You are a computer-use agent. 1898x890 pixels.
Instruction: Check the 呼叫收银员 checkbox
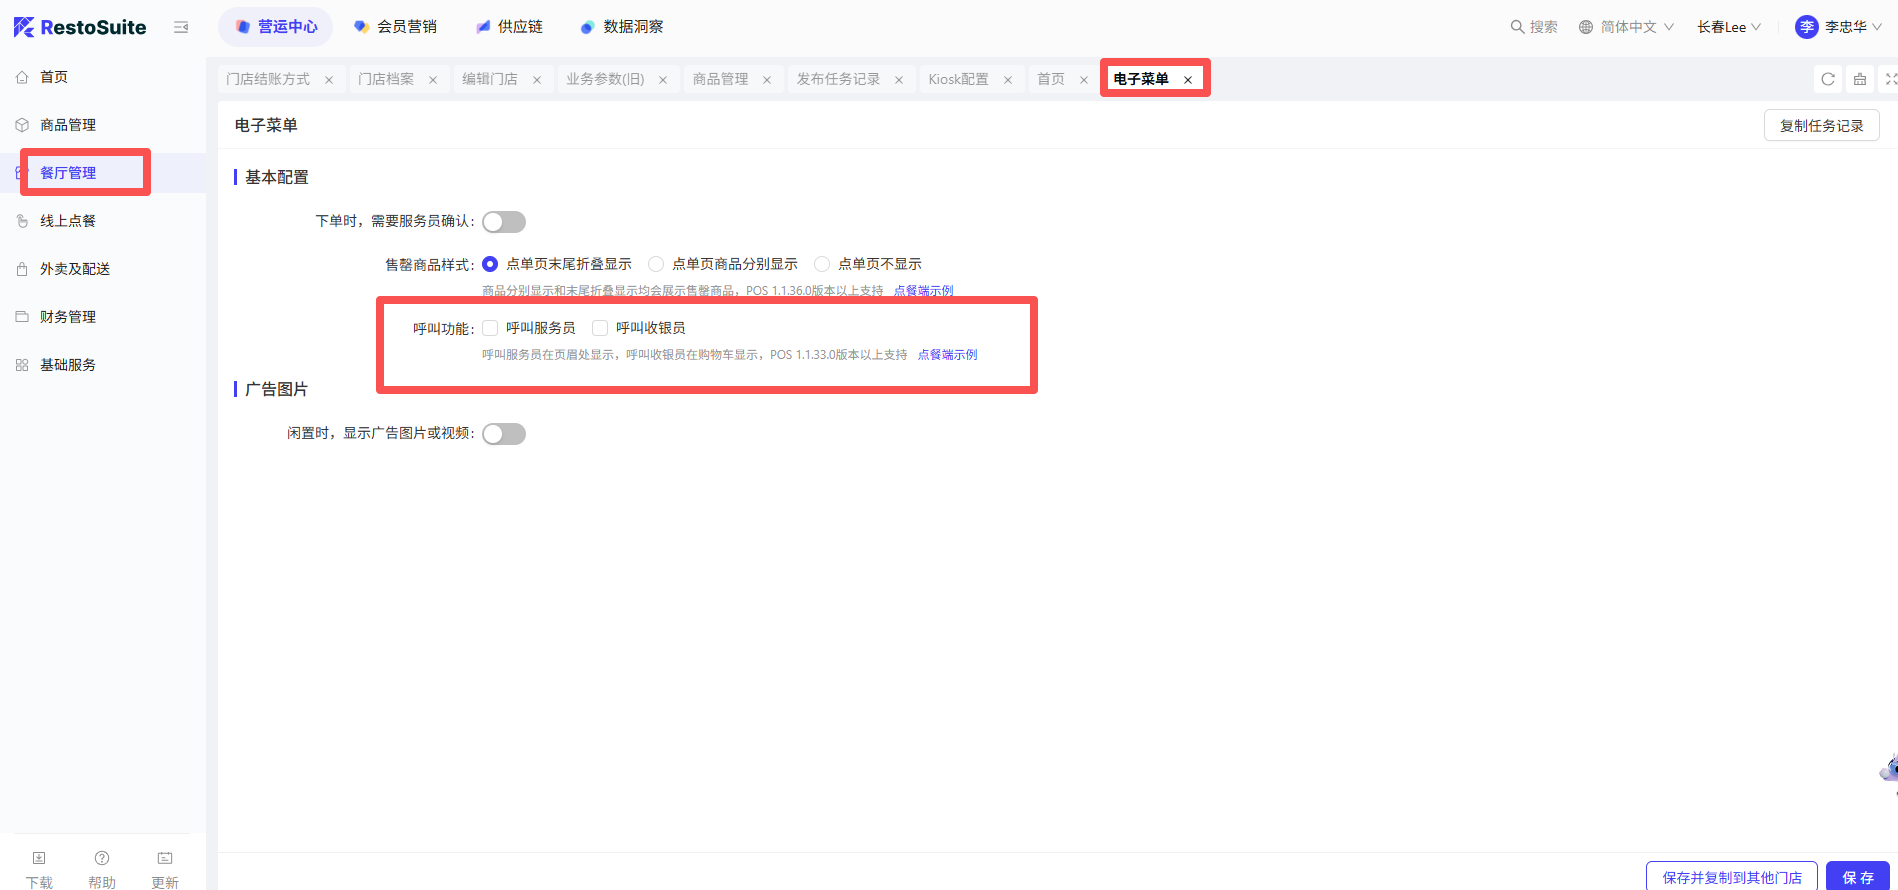(600, 328)
